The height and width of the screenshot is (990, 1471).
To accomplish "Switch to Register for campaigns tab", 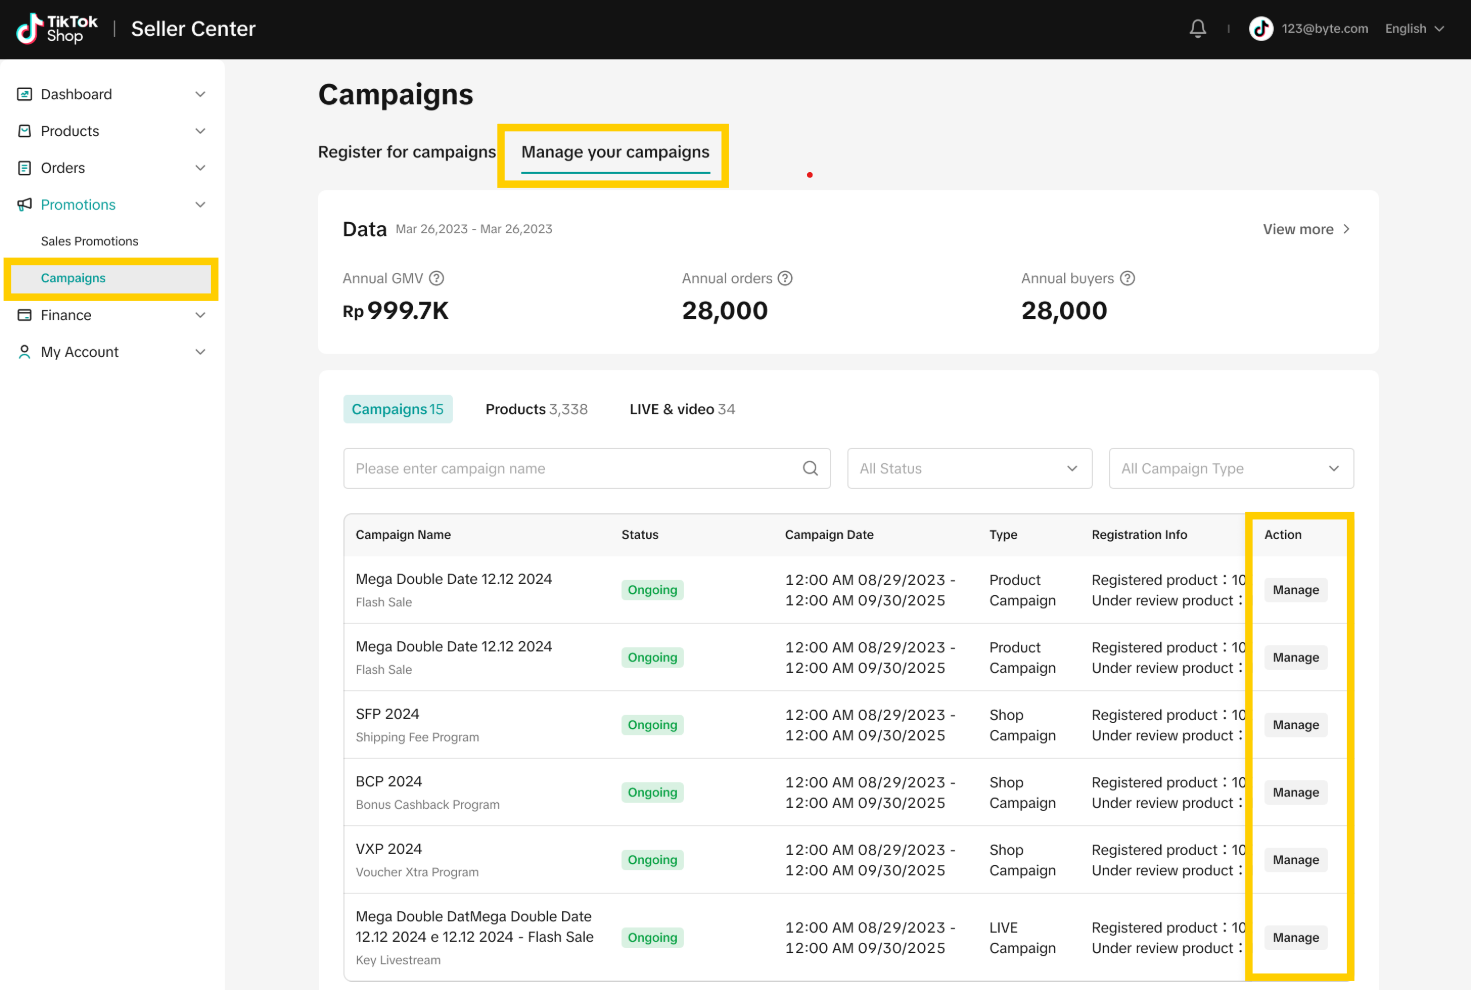I will click(x=406, y=152).
